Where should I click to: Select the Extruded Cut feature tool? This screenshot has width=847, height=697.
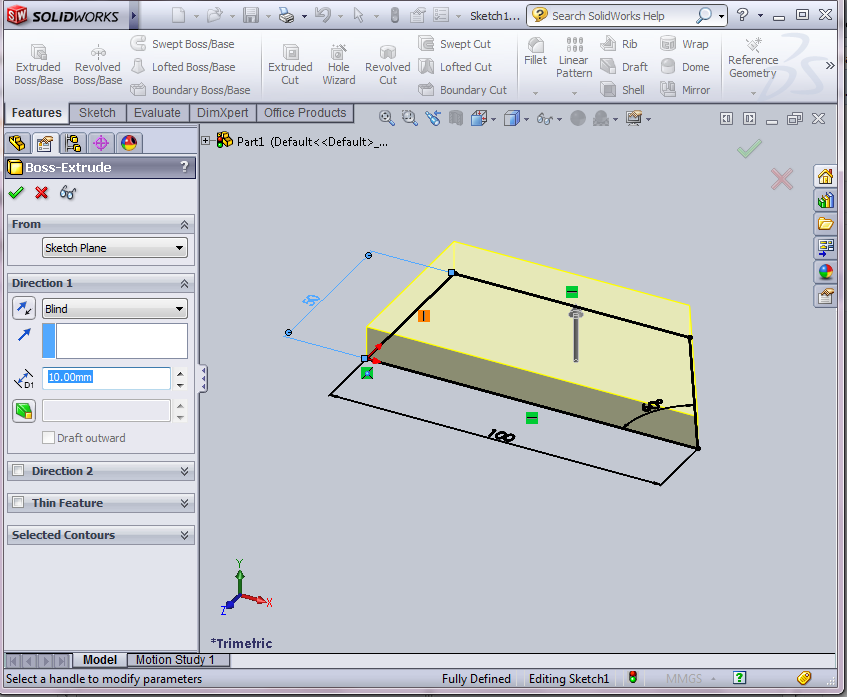coord(290,62)
